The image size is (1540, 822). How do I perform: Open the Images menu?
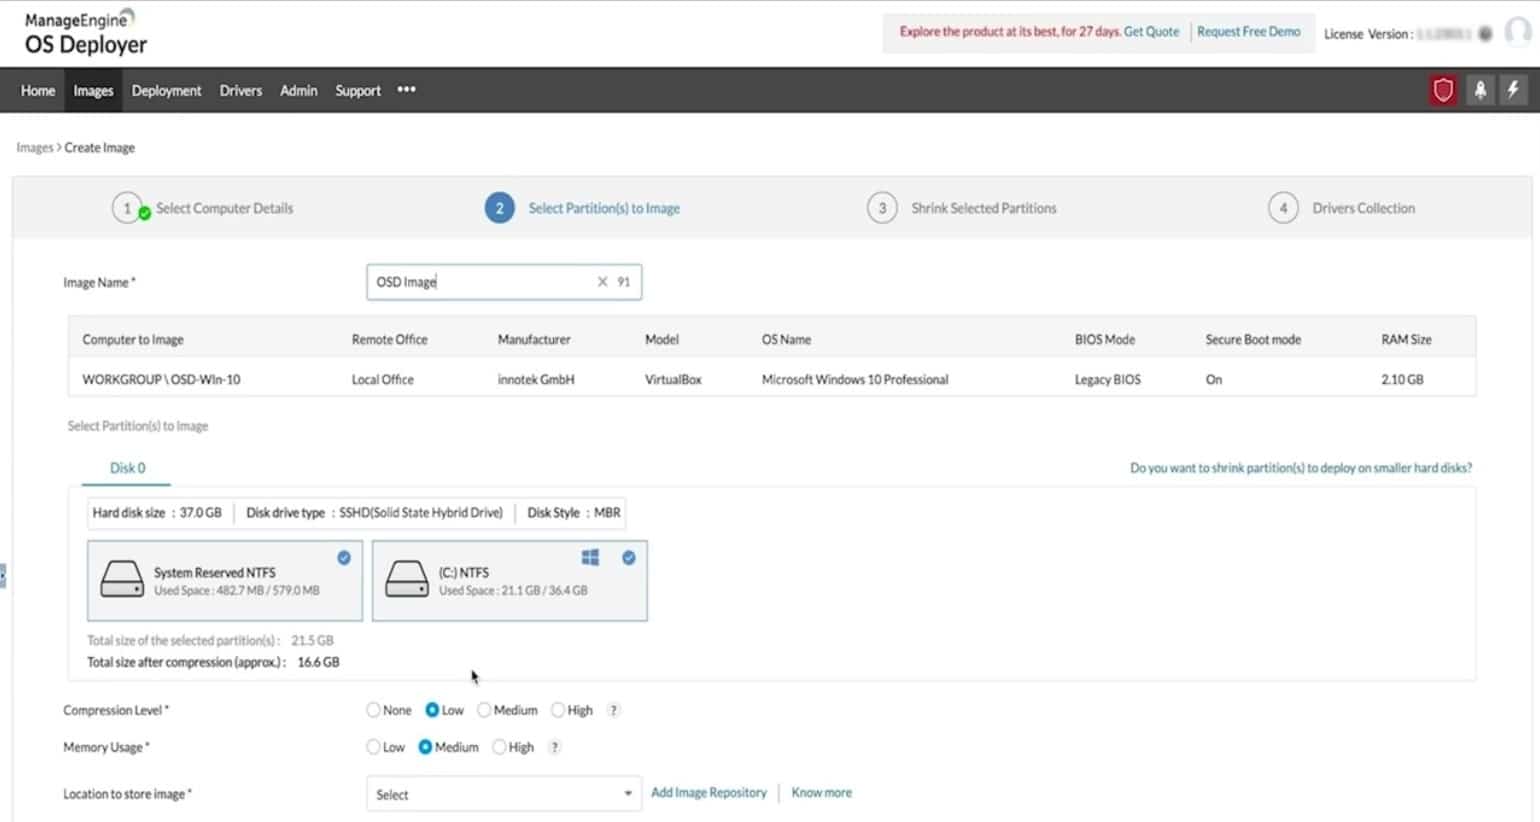pyautogui.click(x=93, y=90)
